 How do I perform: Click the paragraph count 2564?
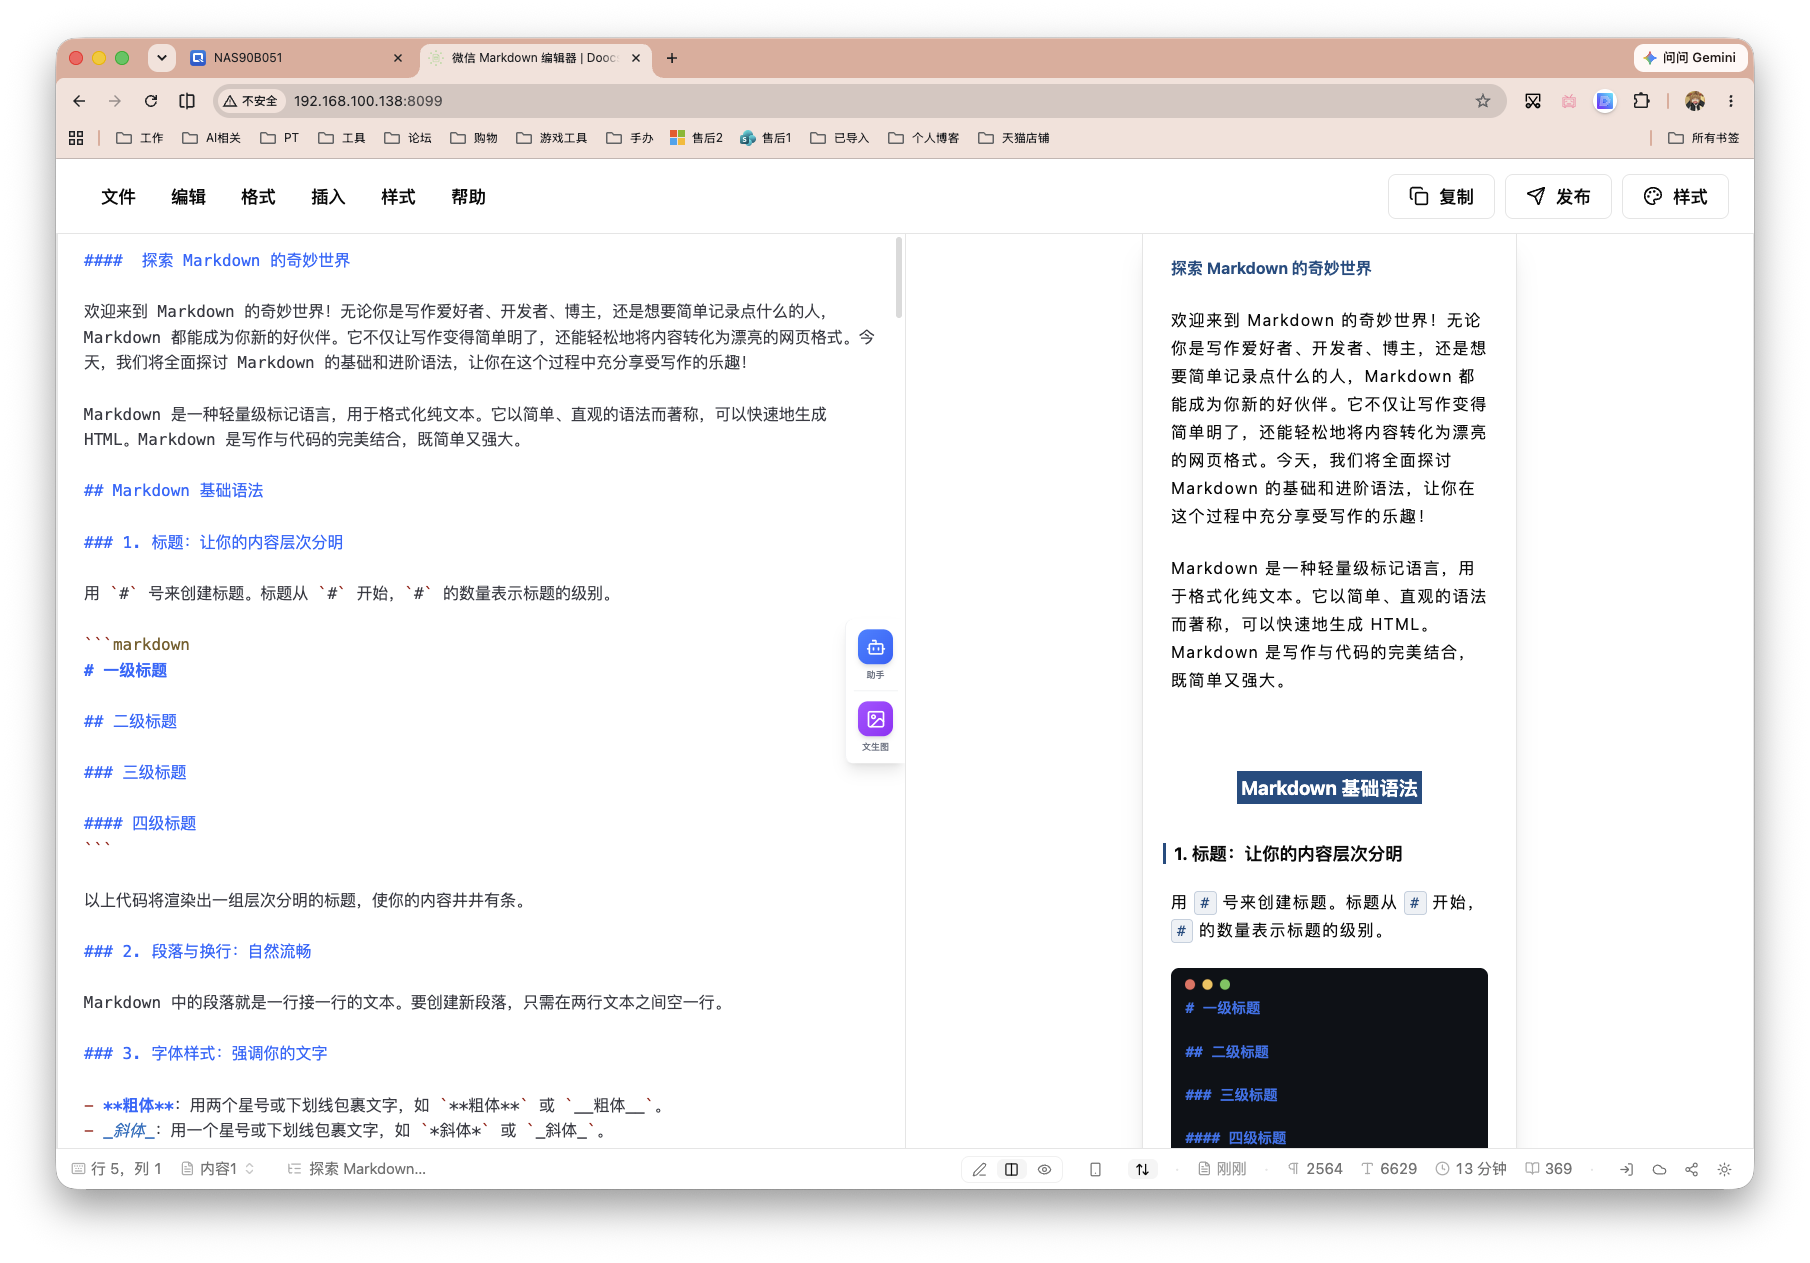point(1315,1169)
